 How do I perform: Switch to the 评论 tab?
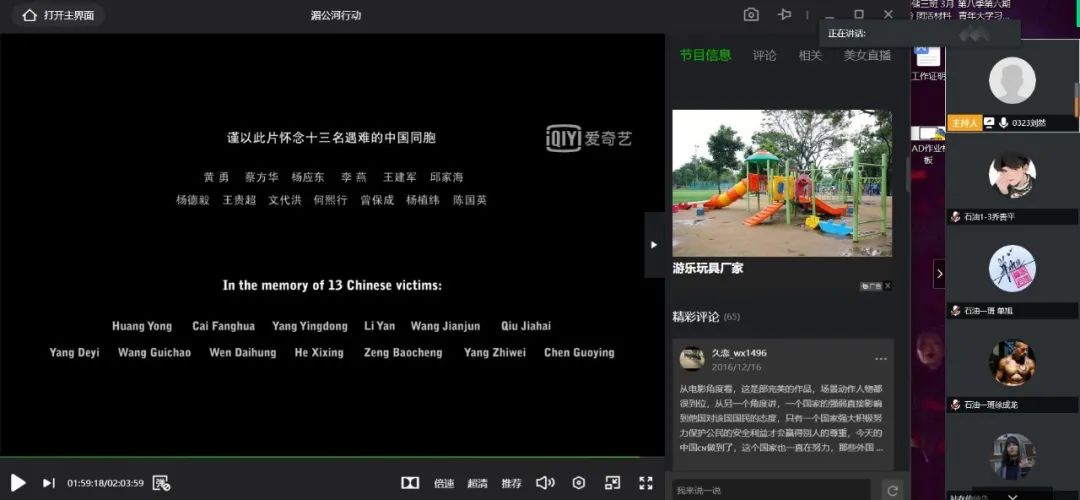tap(765, 56)
